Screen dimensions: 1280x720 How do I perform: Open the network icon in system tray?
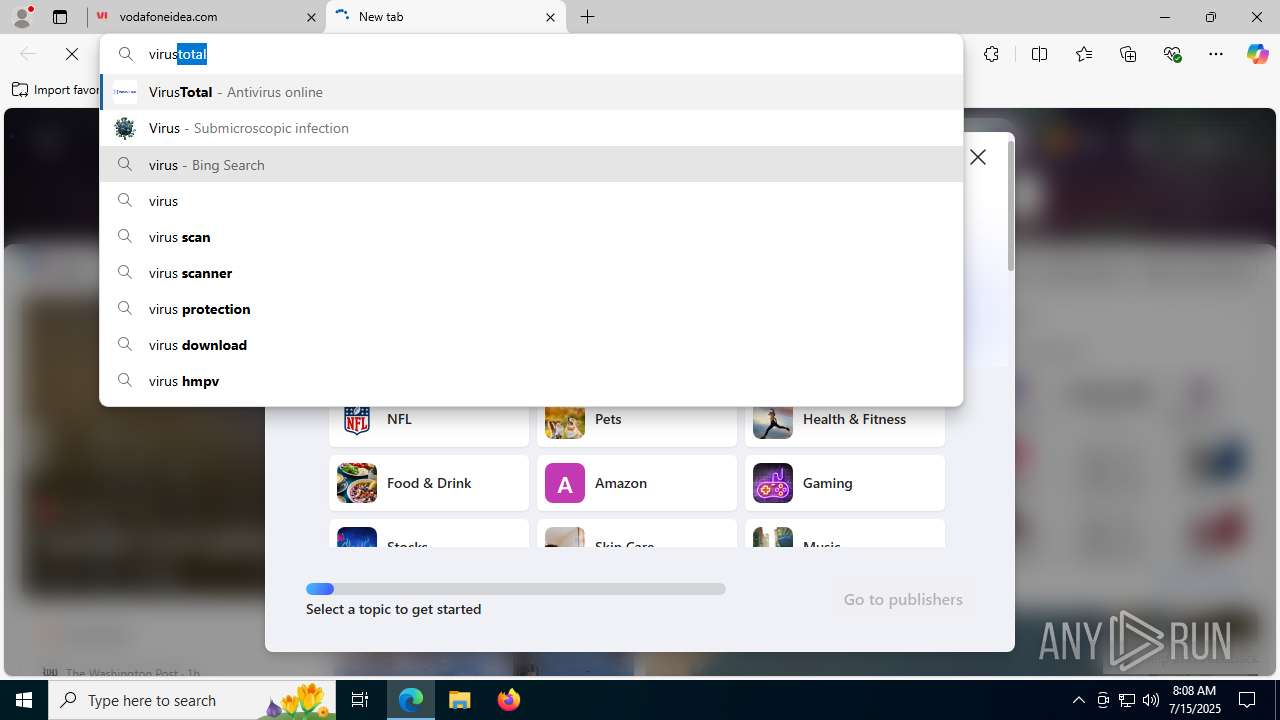click(1127, 700)
